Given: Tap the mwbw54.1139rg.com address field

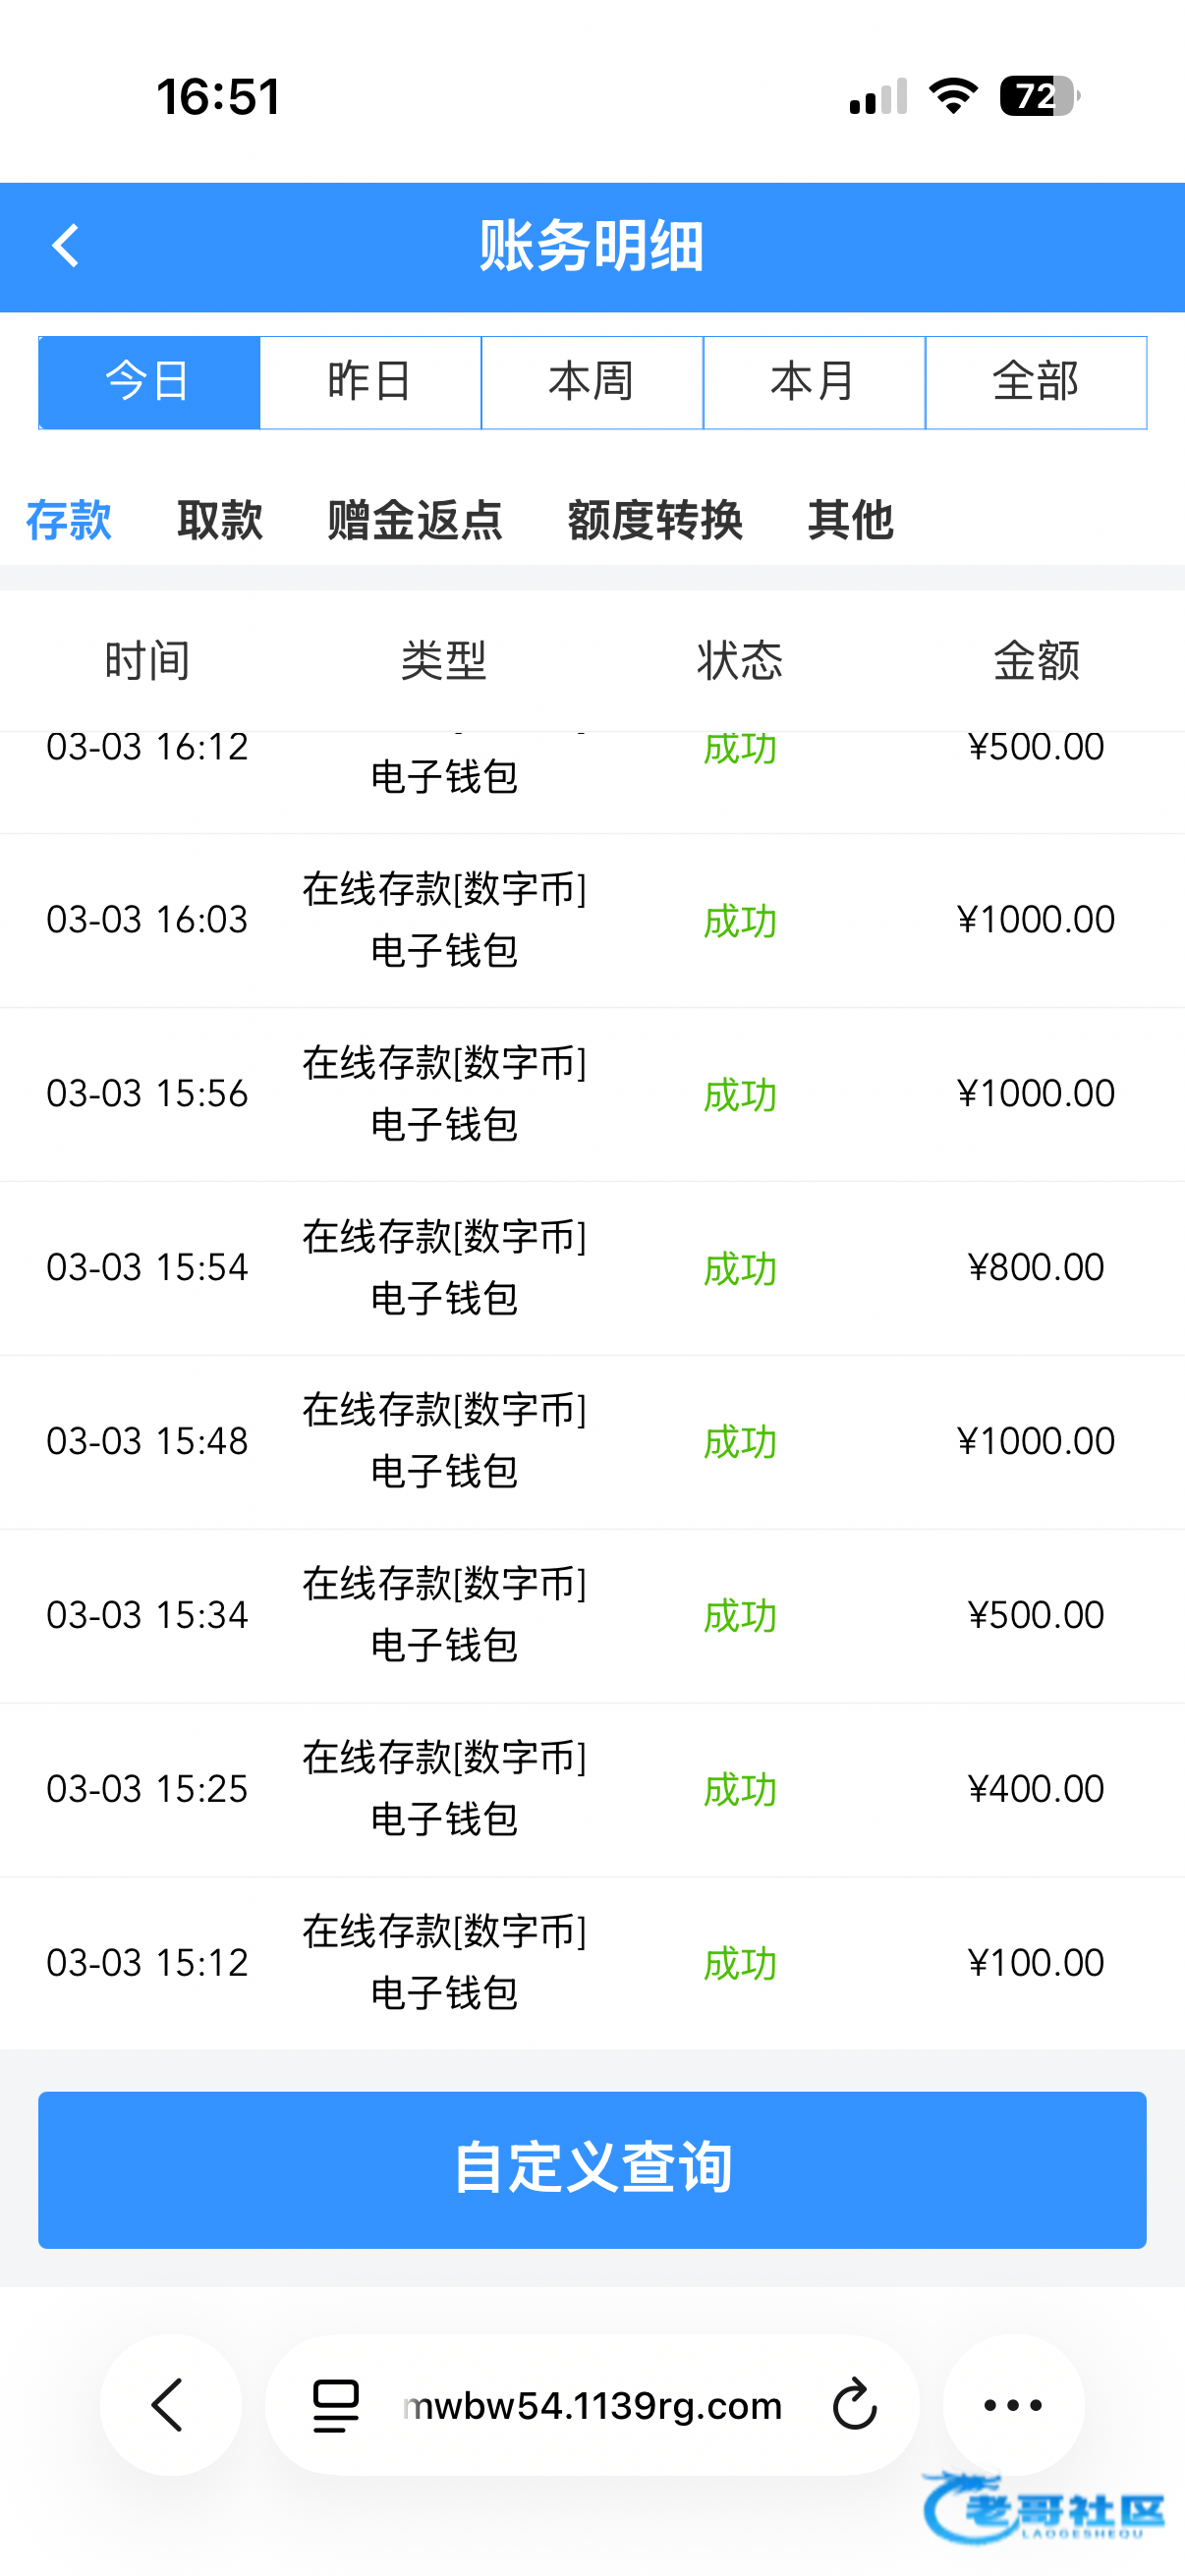Looking at the screenshot, I should (x=592, y=2404).
